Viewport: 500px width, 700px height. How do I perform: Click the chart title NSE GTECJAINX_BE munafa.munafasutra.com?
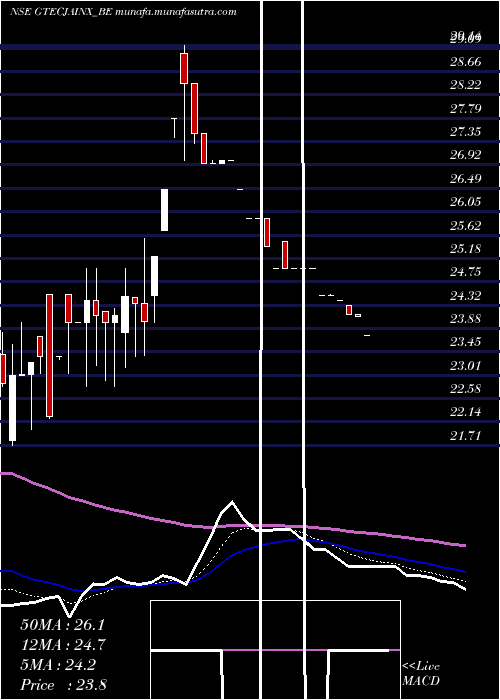click(x=123, y=12)
